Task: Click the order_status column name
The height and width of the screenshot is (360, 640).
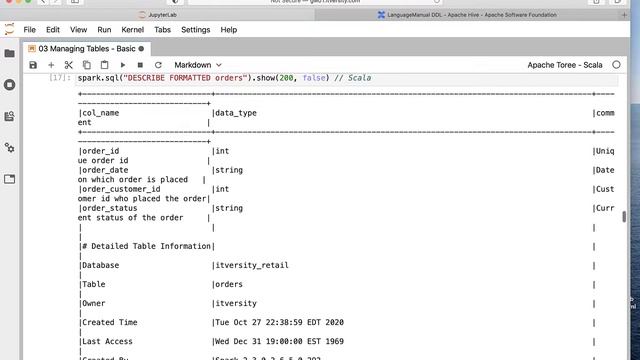Action: click(x=110, y=208)
